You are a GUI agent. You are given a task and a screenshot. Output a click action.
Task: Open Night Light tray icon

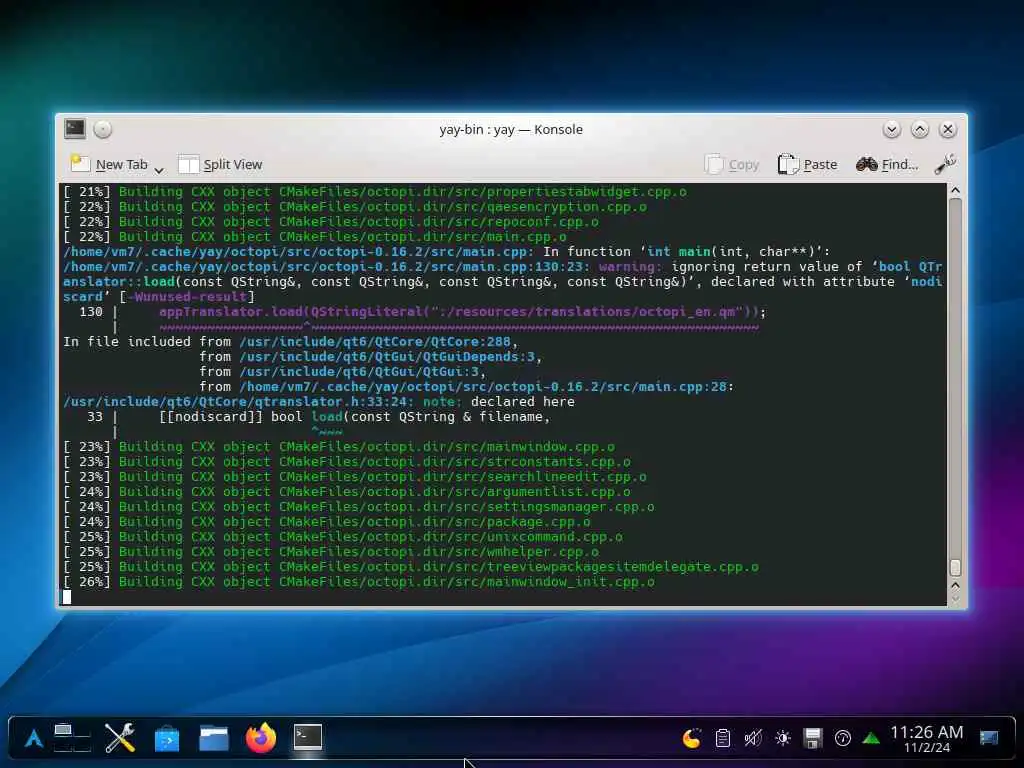[x=692, y=739]
